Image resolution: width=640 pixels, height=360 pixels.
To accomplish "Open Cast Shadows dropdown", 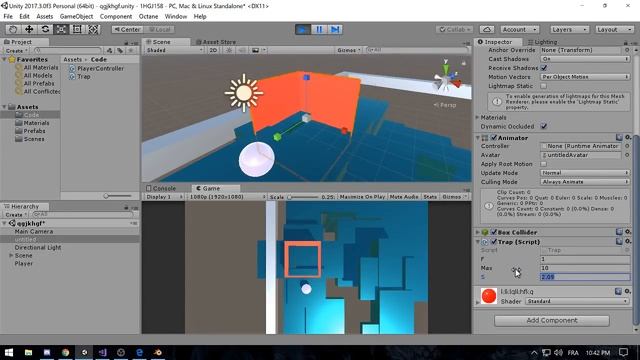I will pos(584,59).
